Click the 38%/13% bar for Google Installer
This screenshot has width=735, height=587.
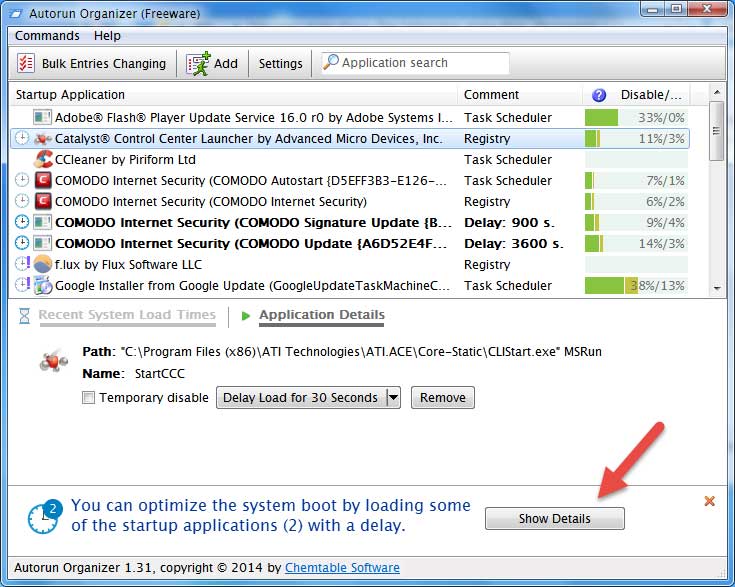click(x=636, y=286)
